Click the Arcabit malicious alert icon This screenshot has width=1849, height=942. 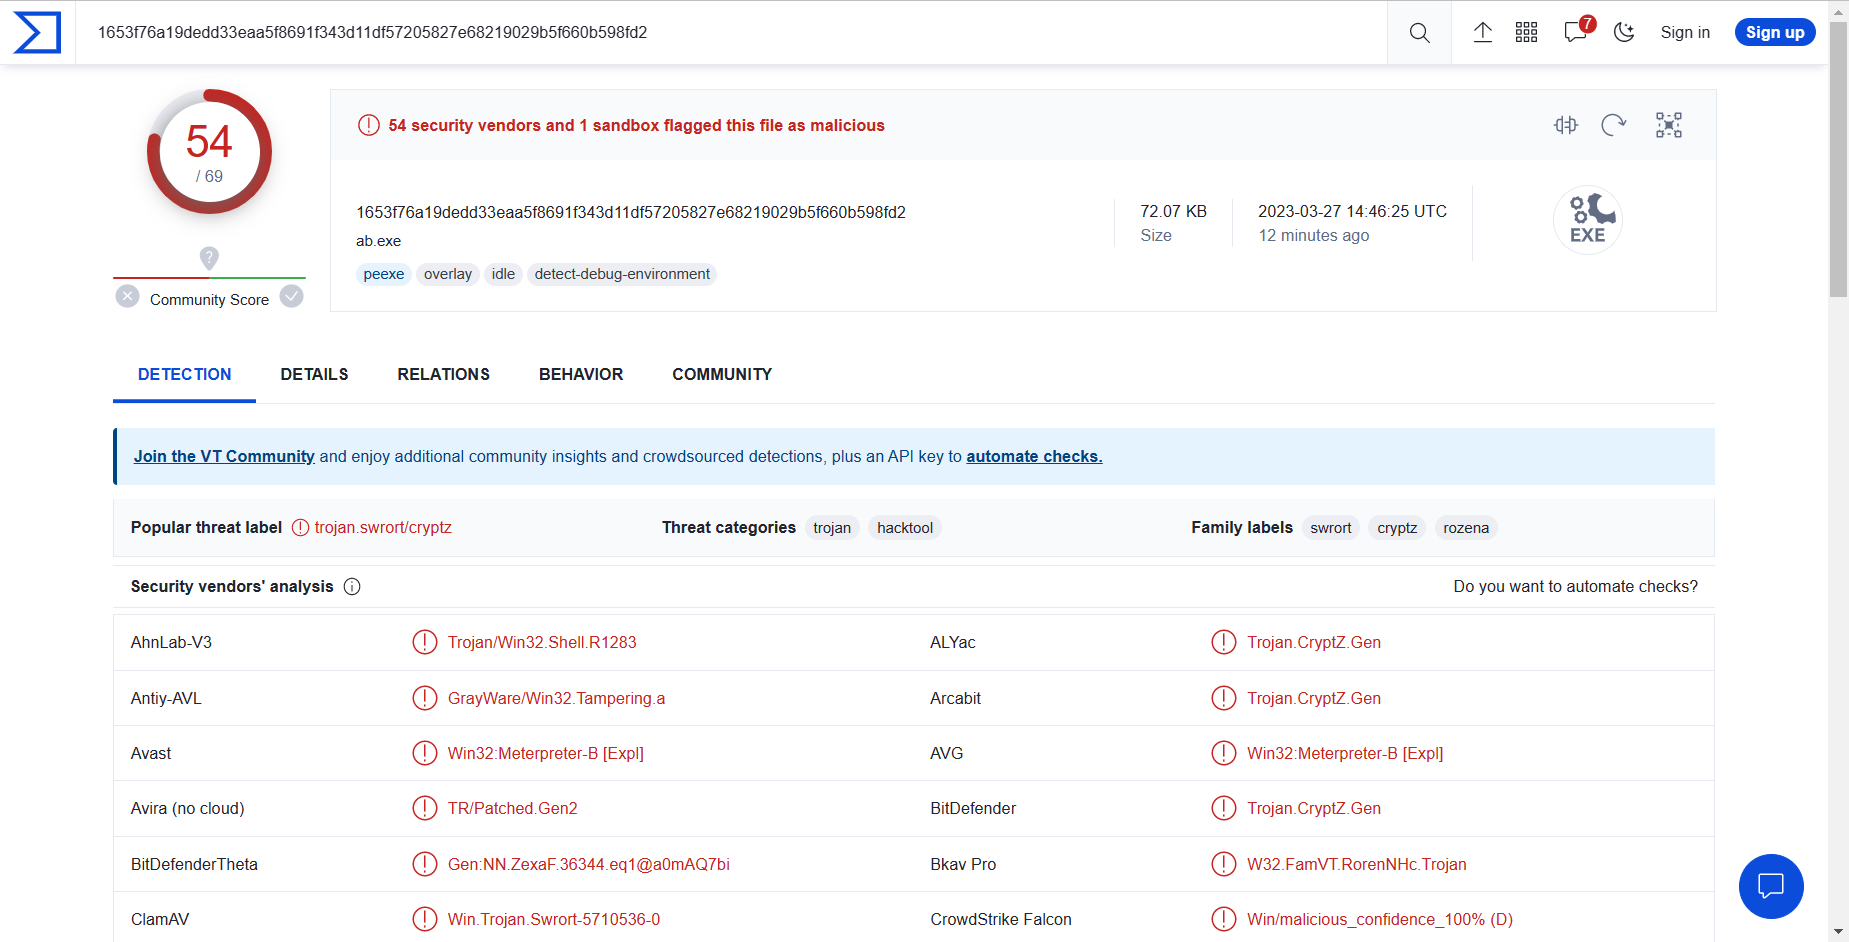tap(1224, 698)
